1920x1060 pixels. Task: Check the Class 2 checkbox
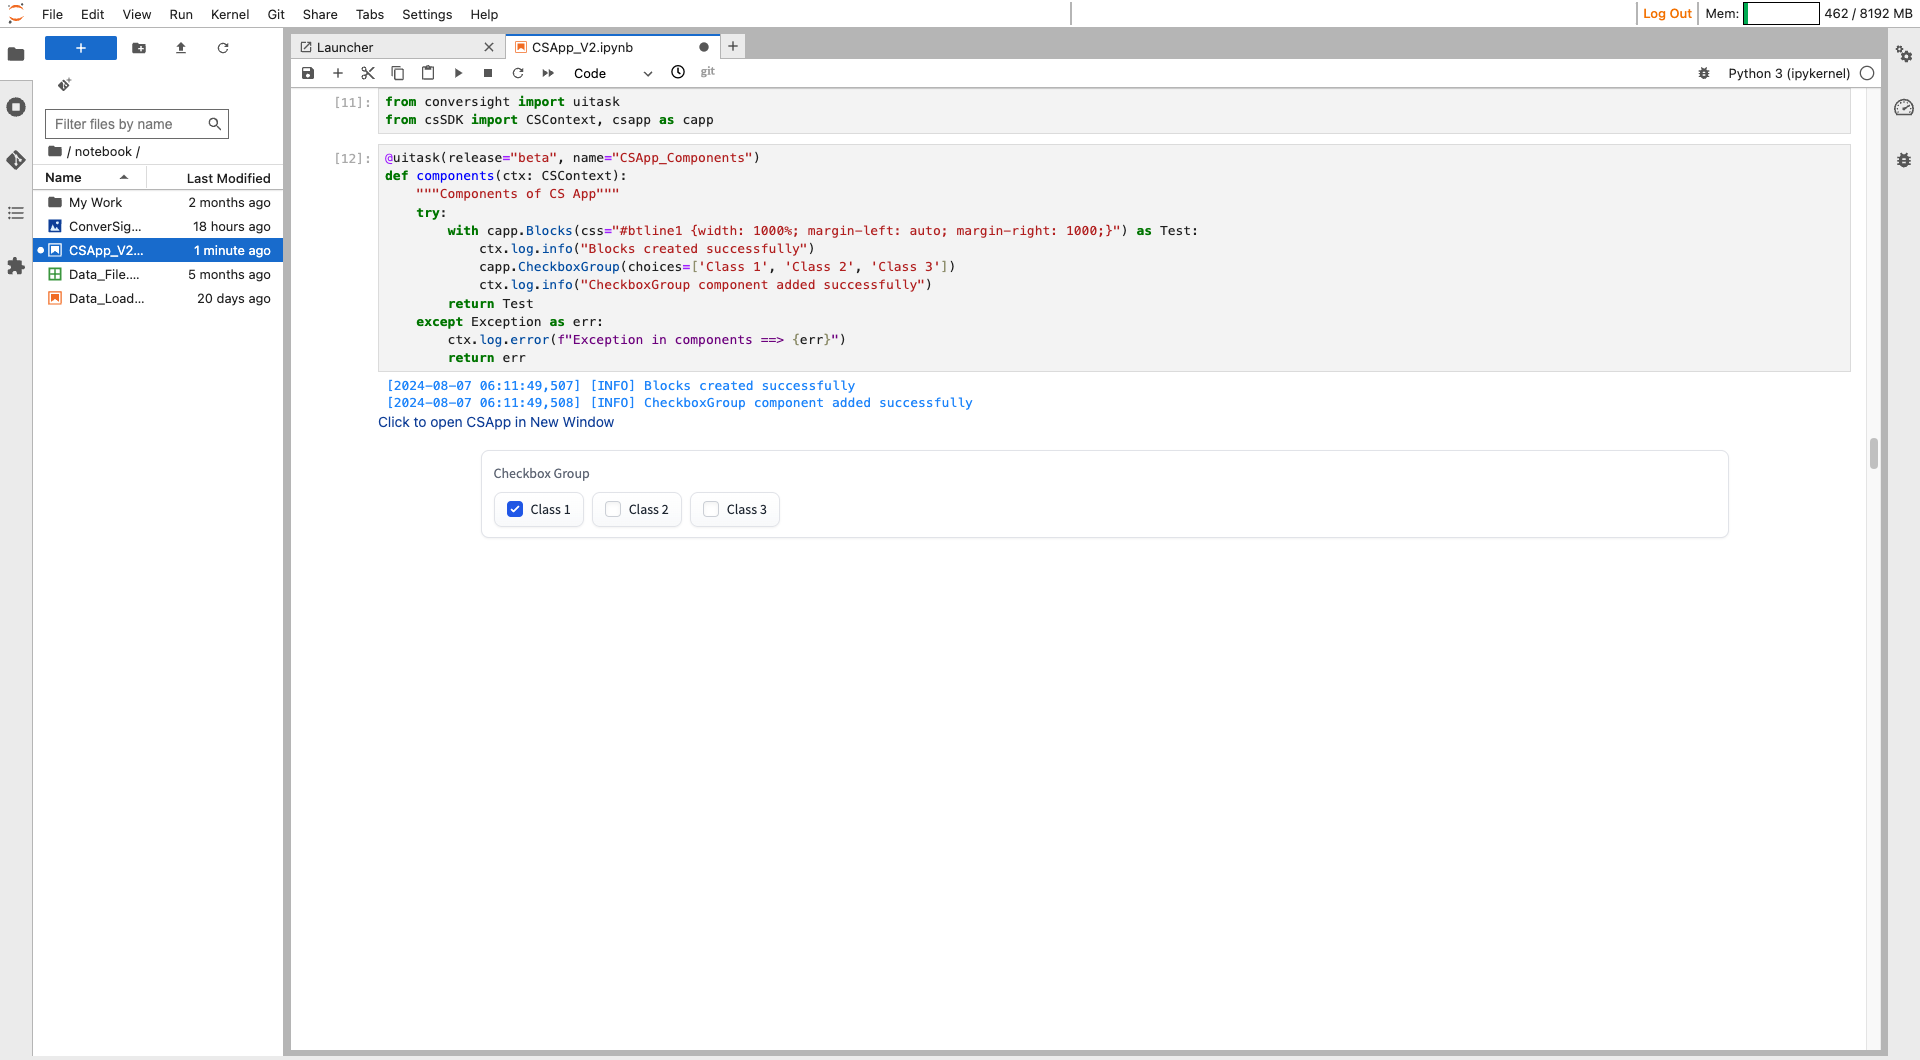click(x=613, y=509)
